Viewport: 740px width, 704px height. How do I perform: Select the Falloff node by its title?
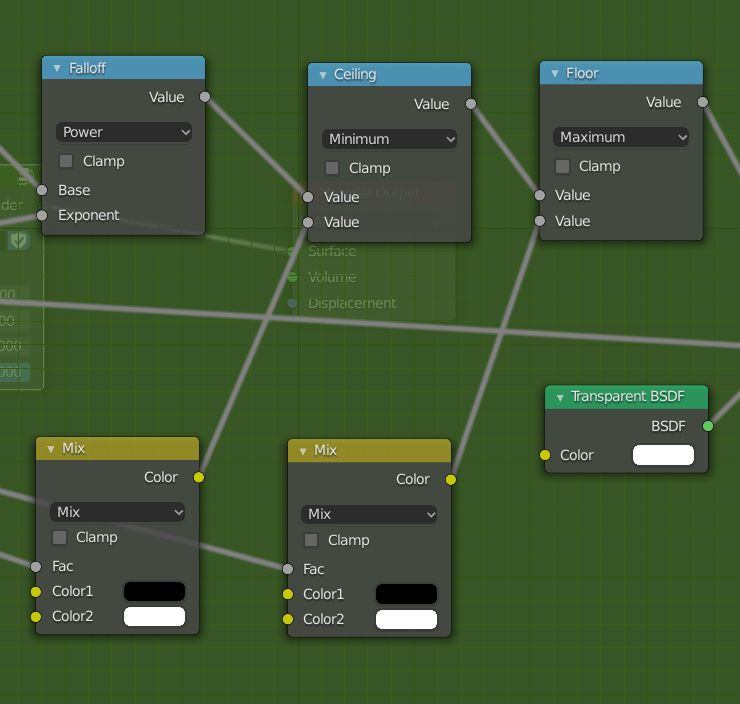coord(87,68)
